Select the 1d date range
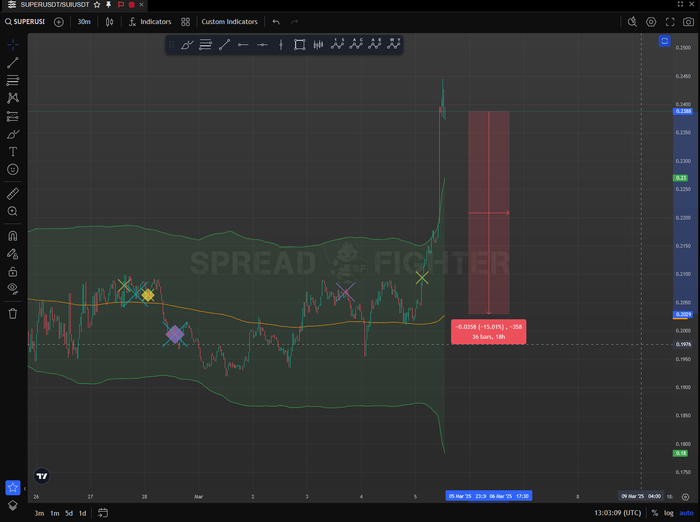Screen dimensions: 700x522 pos(83,513)
